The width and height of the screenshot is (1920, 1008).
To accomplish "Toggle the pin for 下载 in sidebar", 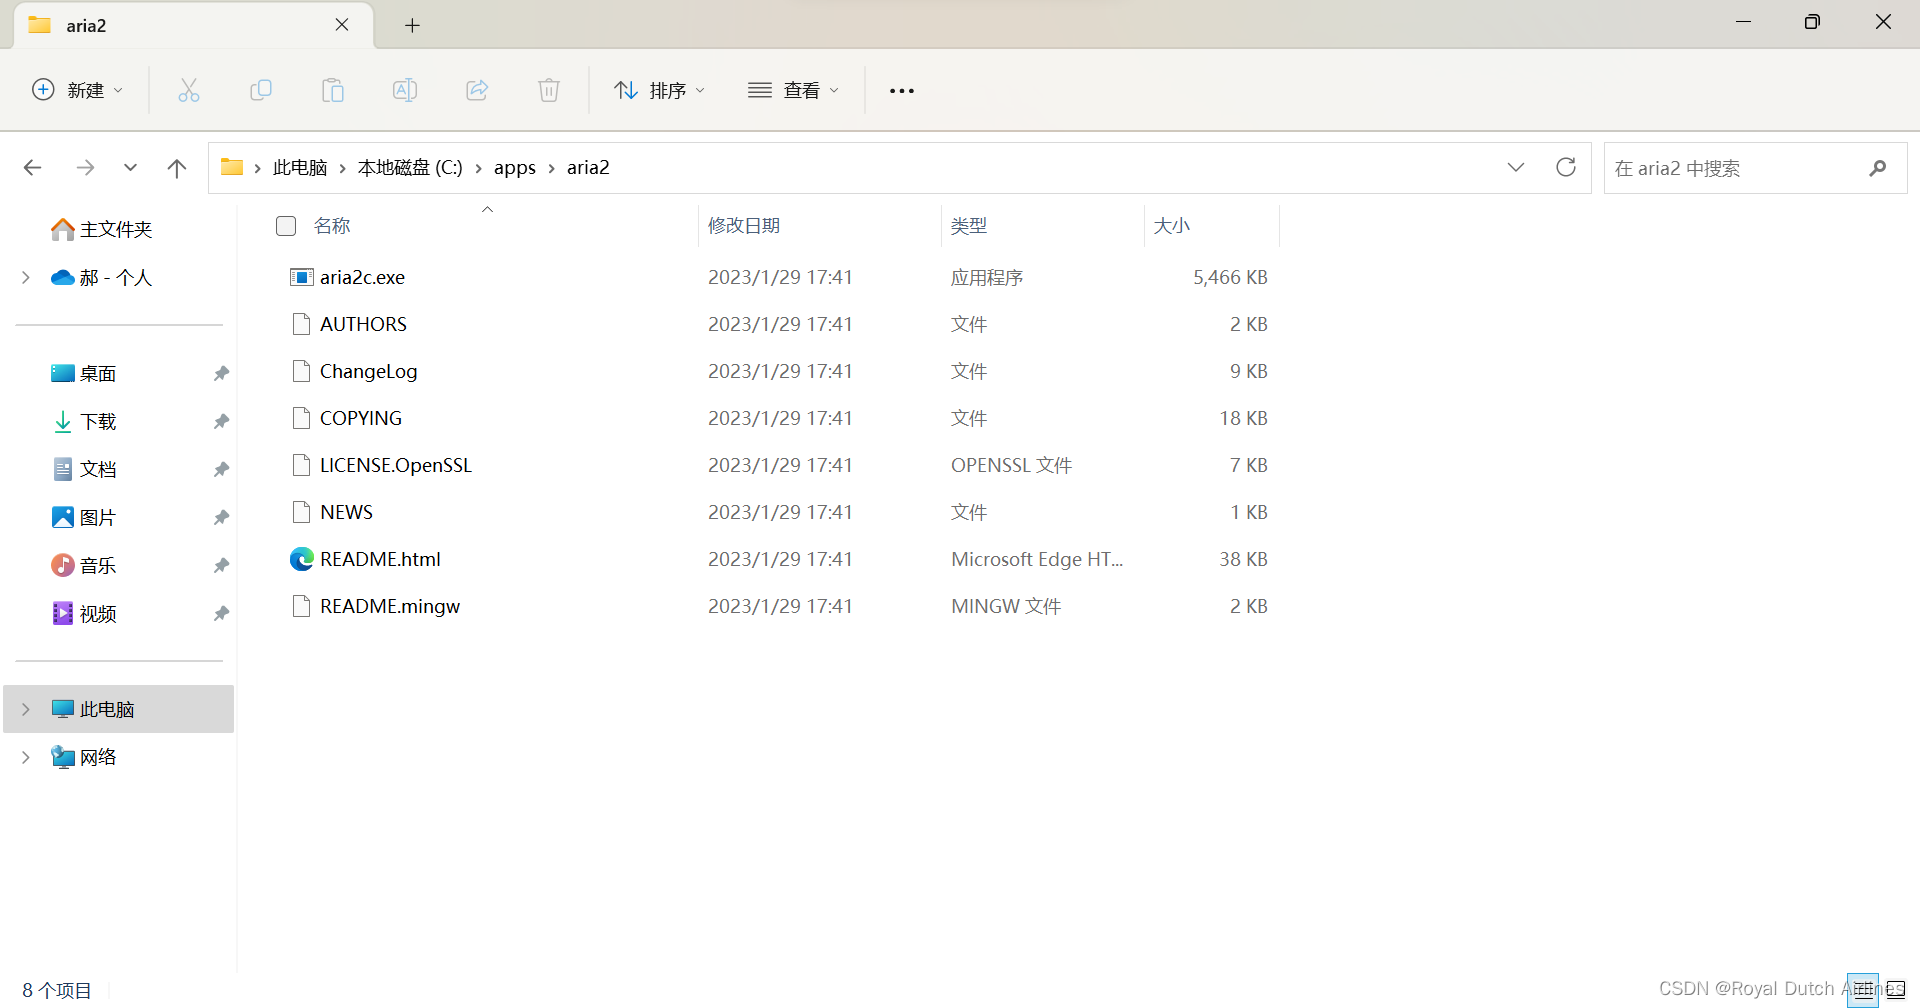I will tap(220, 421).
